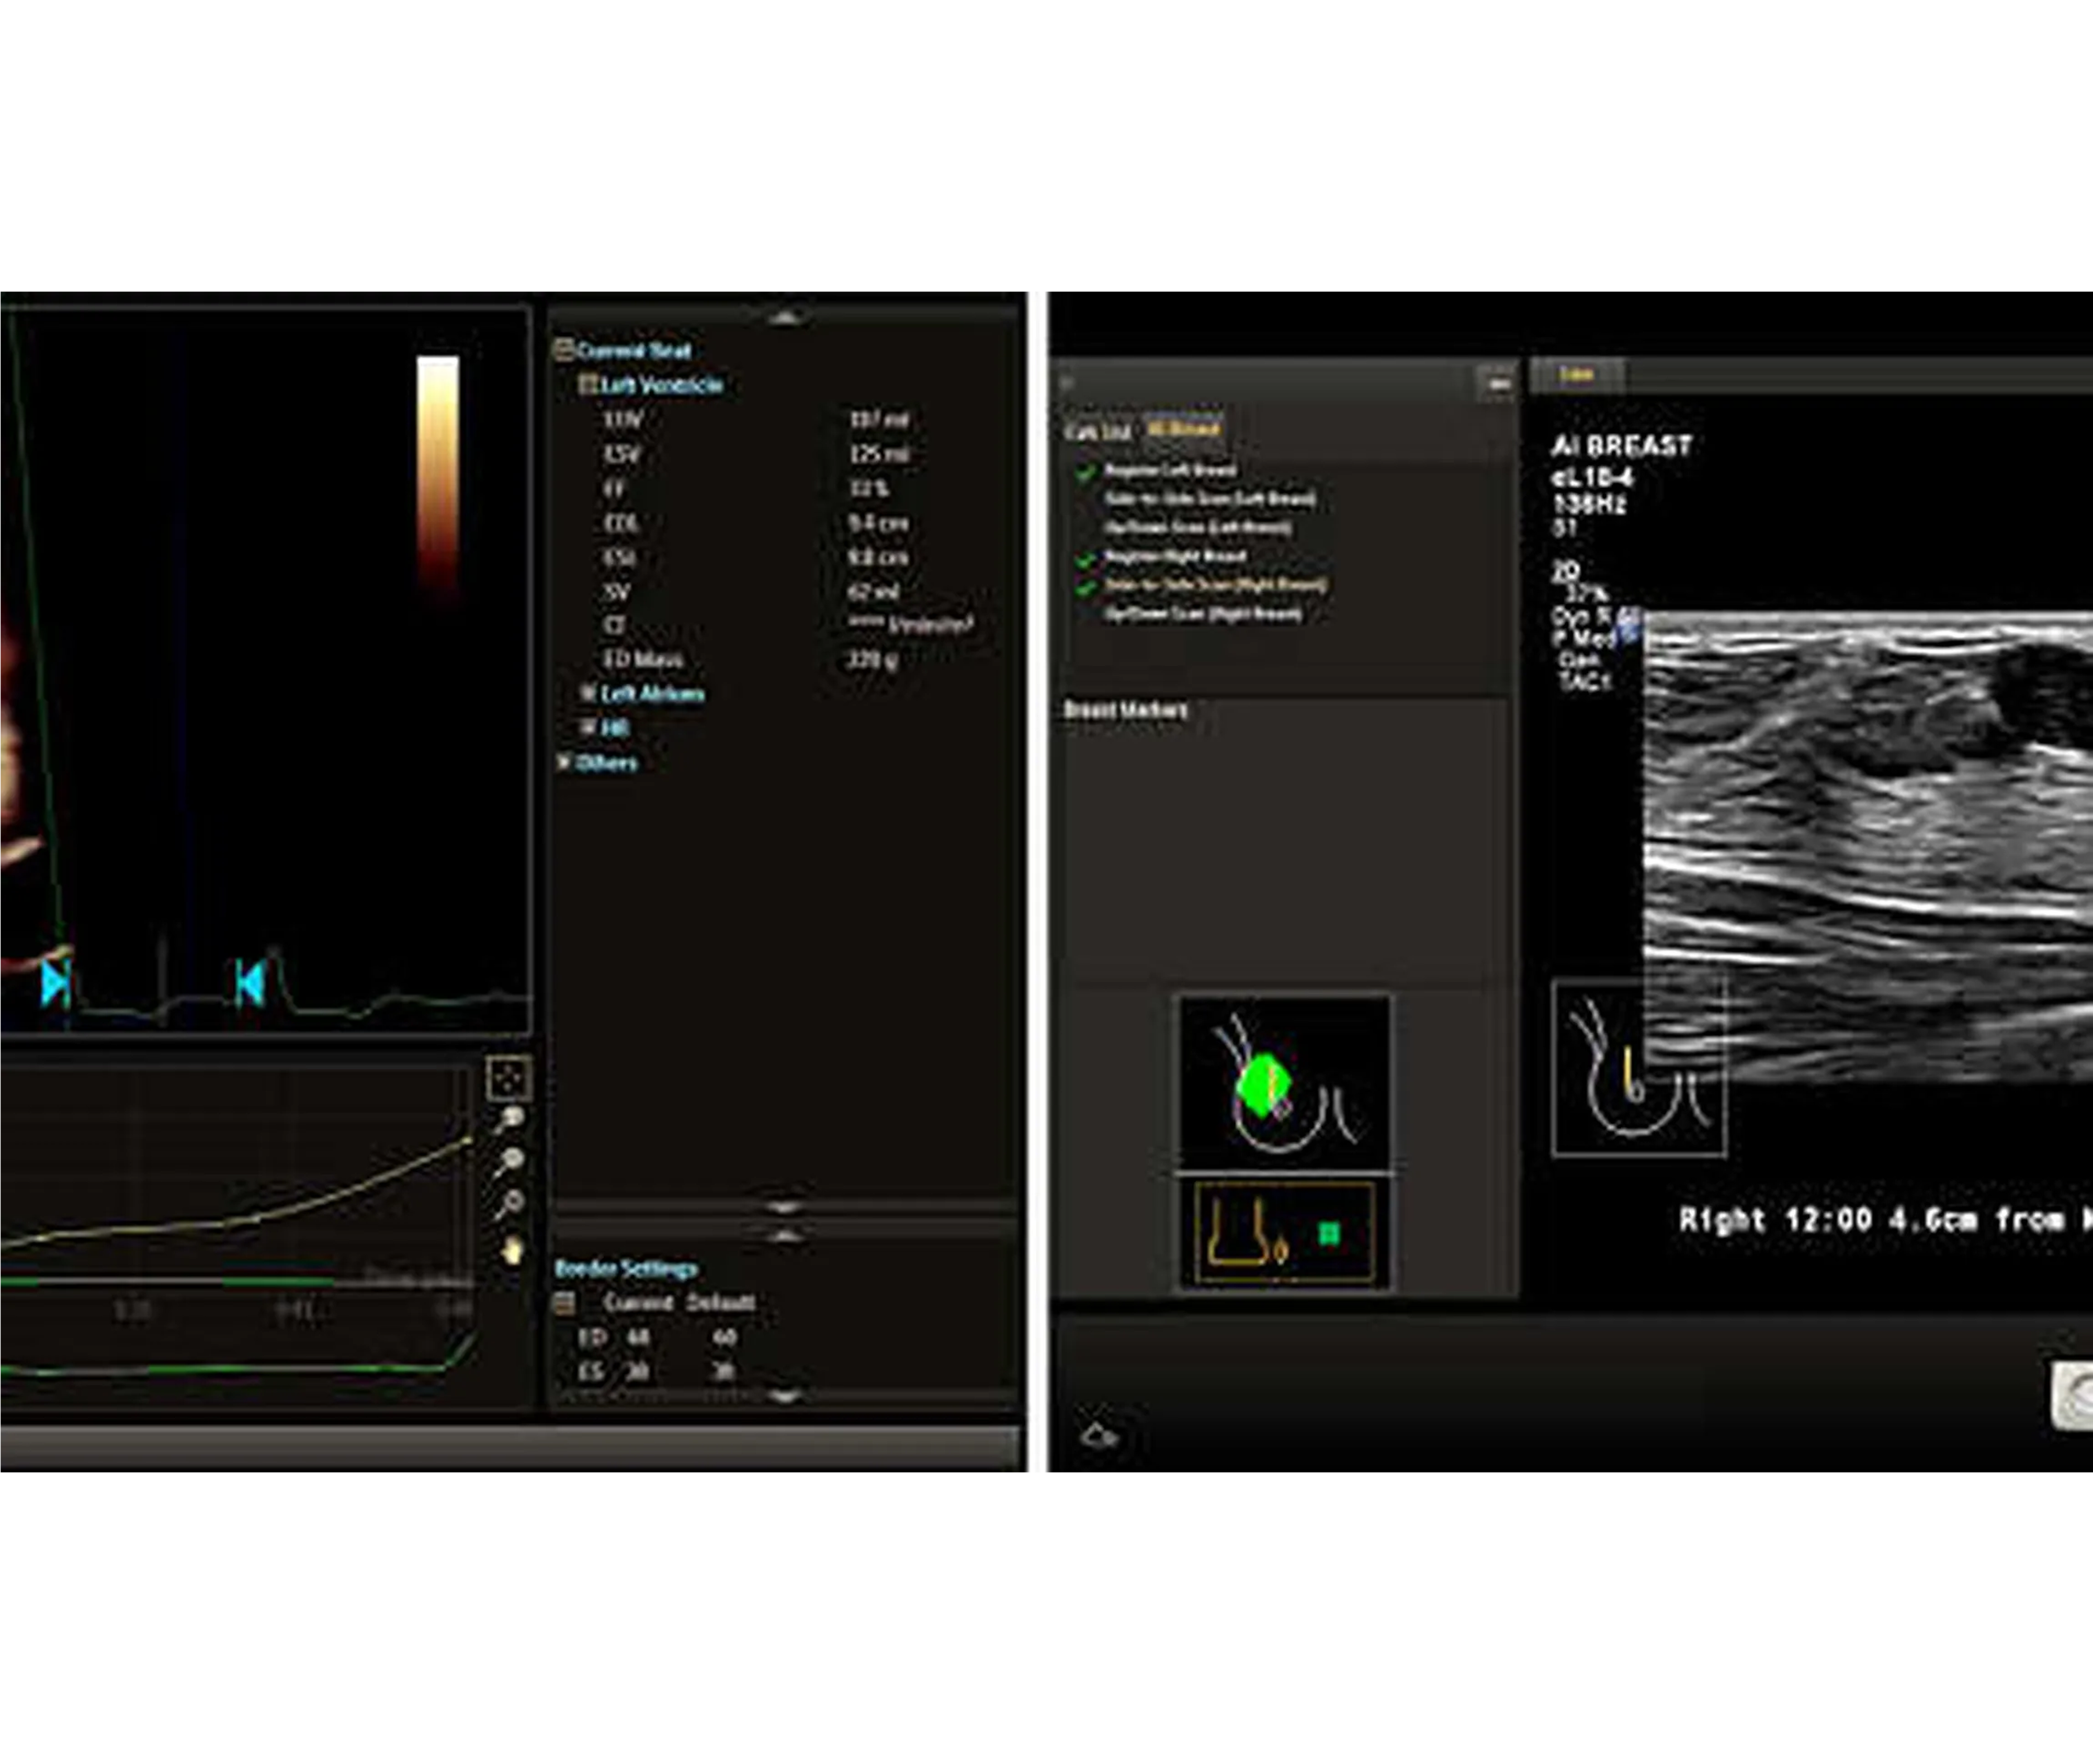Select the EDV measurement row
Screen dimensions: 2093x1764
(757, 420)
